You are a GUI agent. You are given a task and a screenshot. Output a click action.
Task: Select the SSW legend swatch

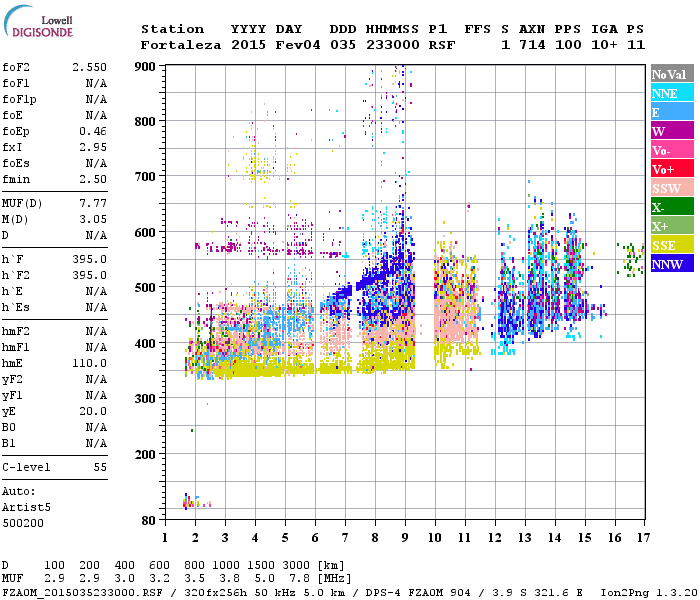coord(672,188)
